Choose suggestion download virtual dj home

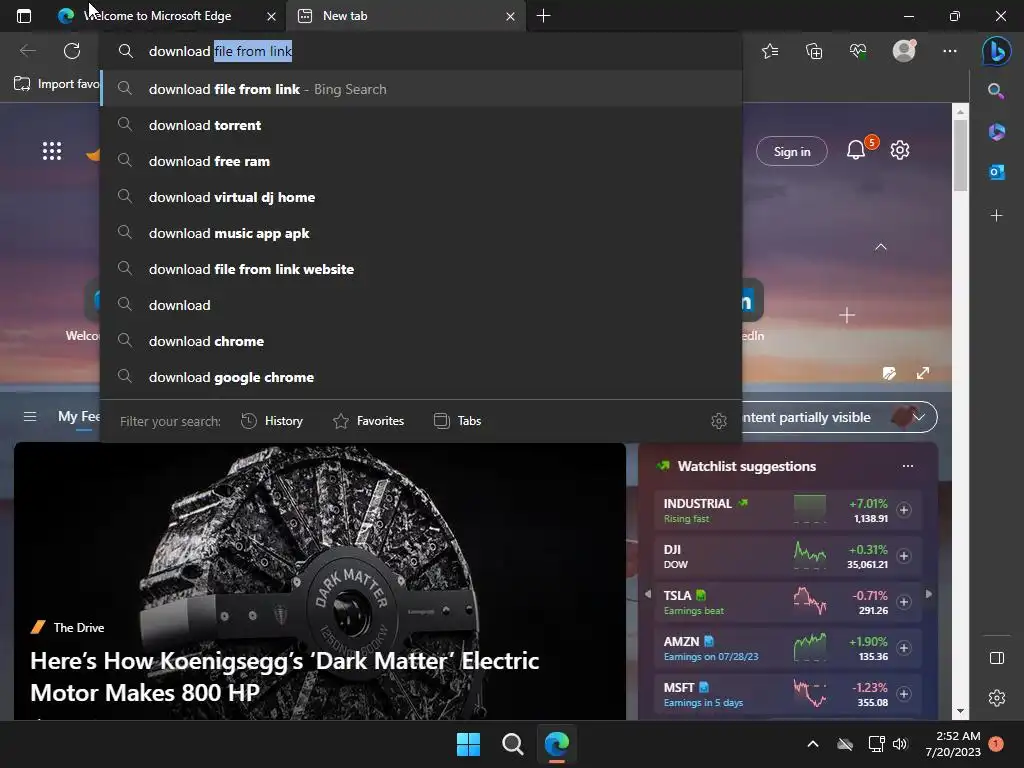pos(421,197)
